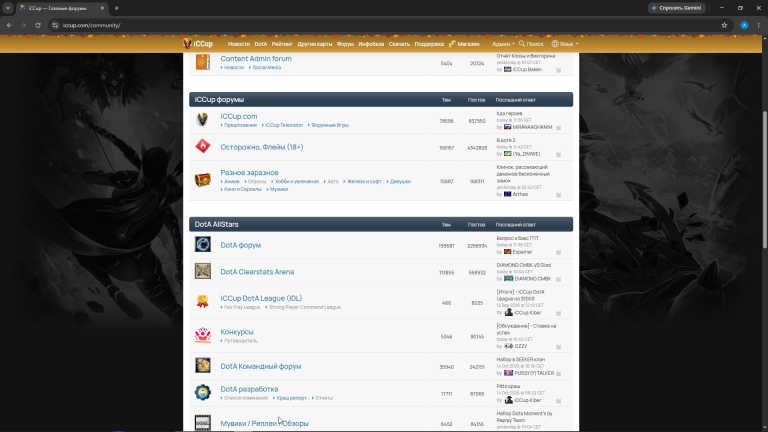The width and height of the screenshot is (768, 432).
Task: Open the iCCup Television subforum
Action: 284,125
